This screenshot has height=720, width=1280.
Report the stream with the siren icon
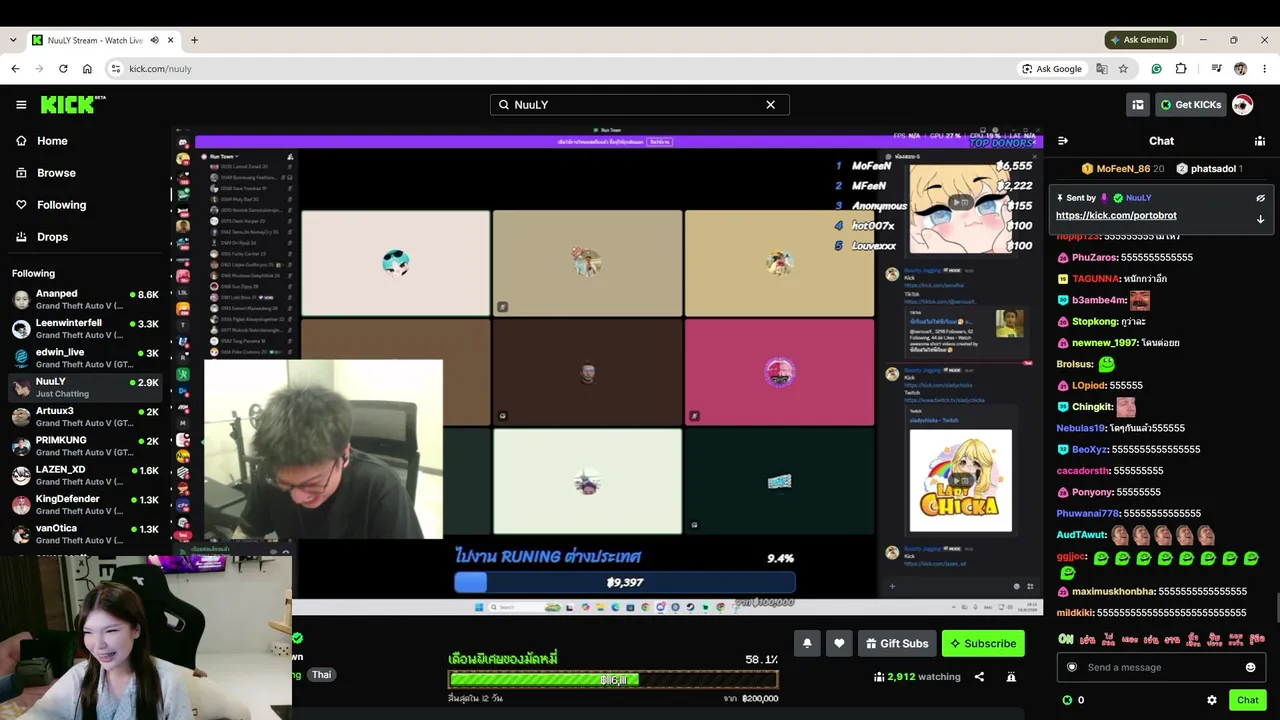tap(1011, 677)
